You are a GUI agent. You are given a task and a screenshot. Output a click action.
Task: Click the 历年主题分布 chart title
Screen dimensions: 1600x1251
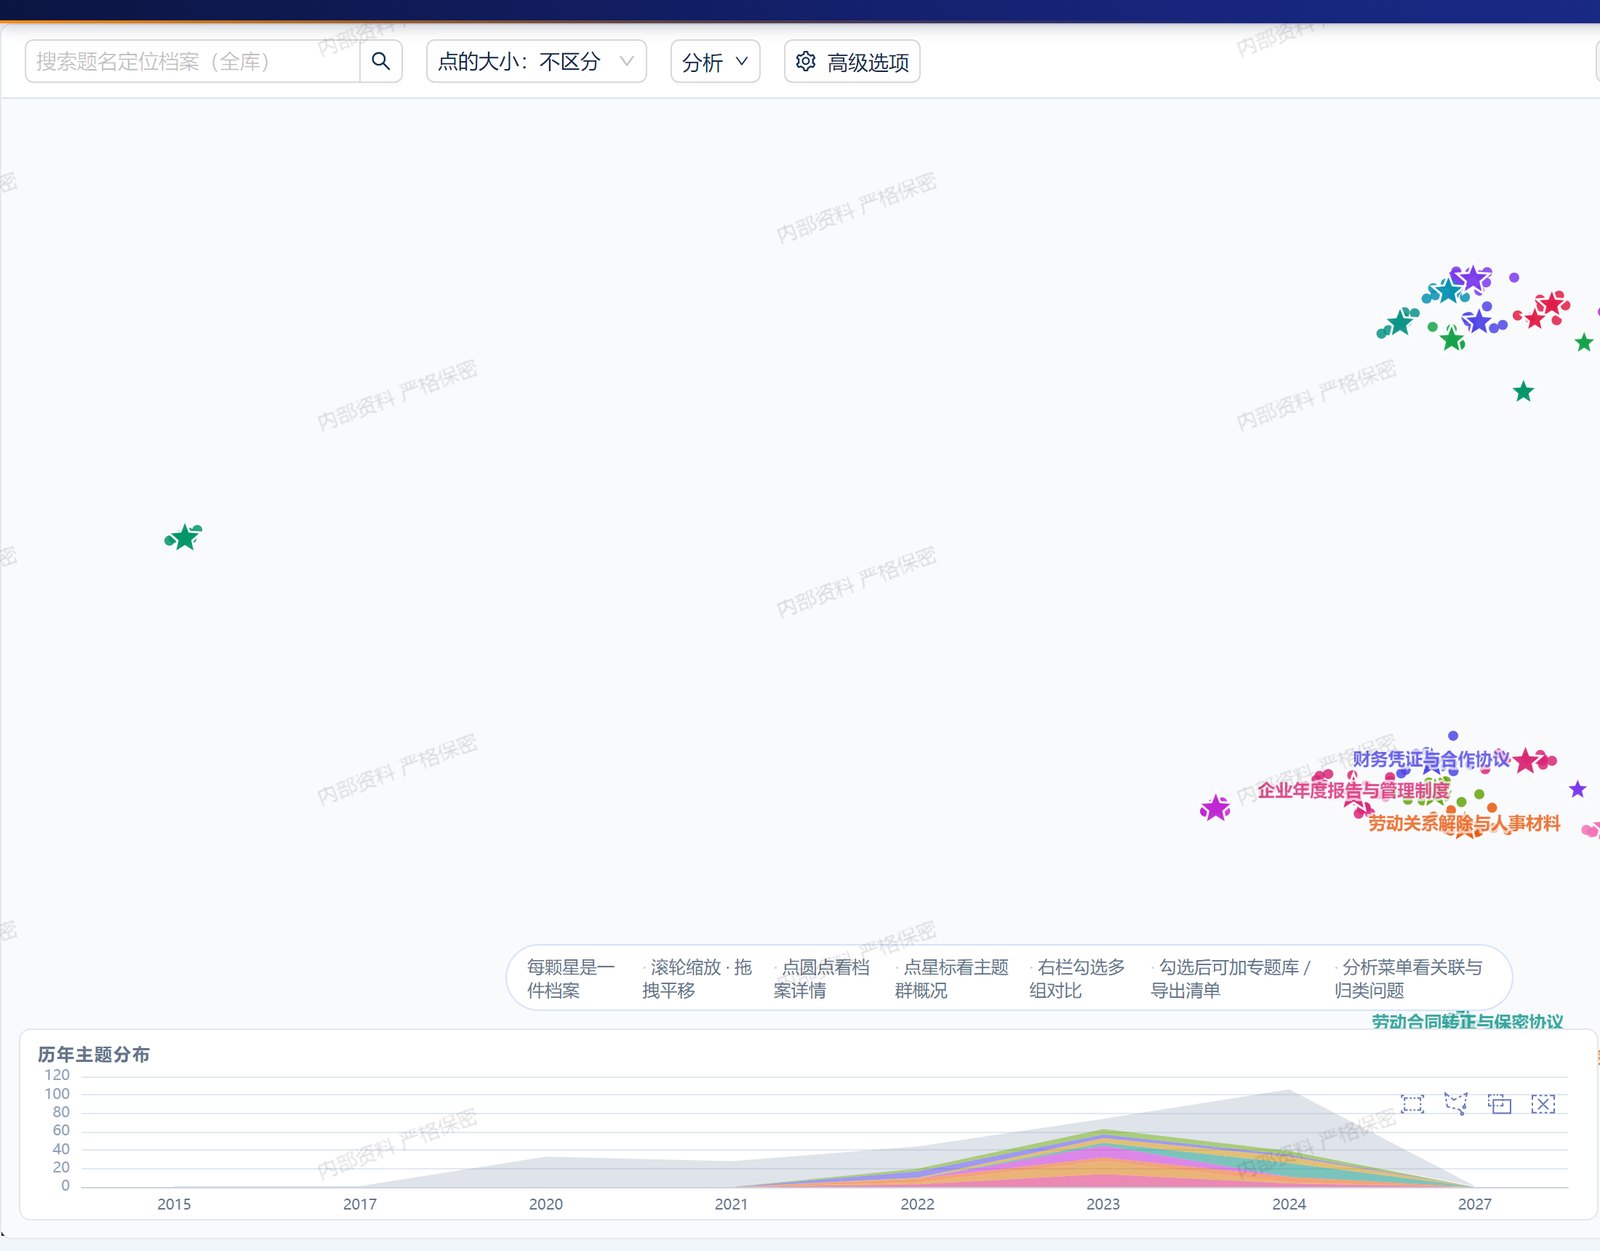pos(94,1054)
